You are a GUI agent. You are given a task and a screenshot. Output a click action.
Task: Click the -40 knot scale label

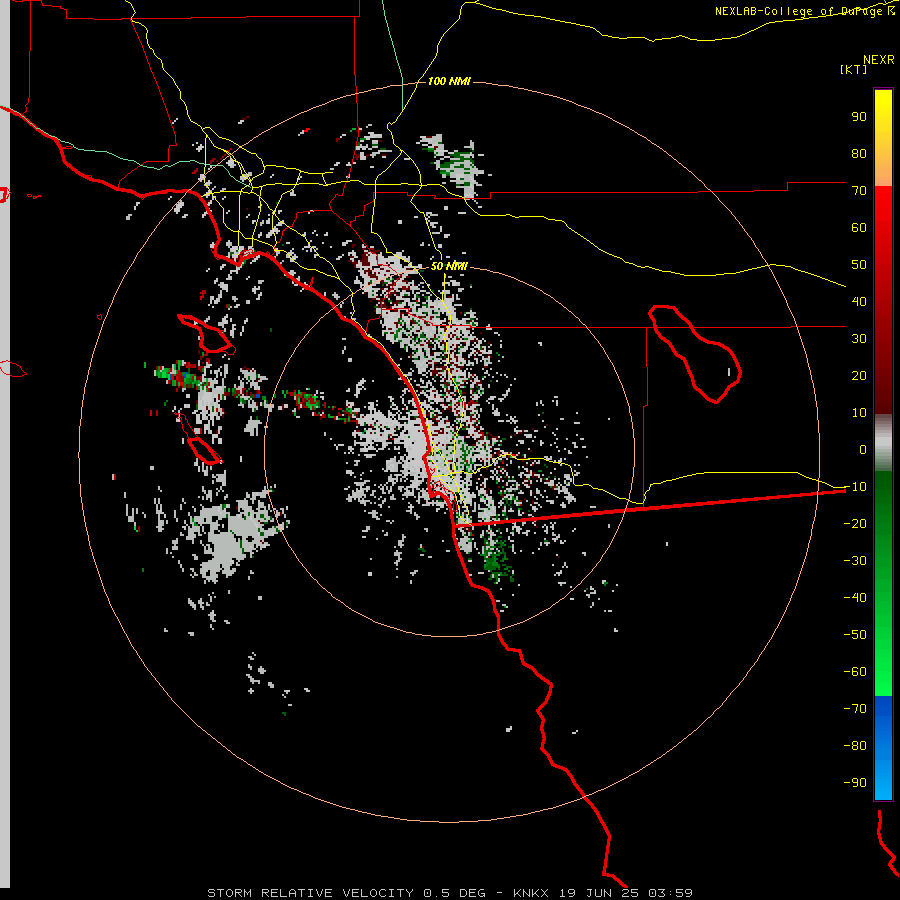855,598
